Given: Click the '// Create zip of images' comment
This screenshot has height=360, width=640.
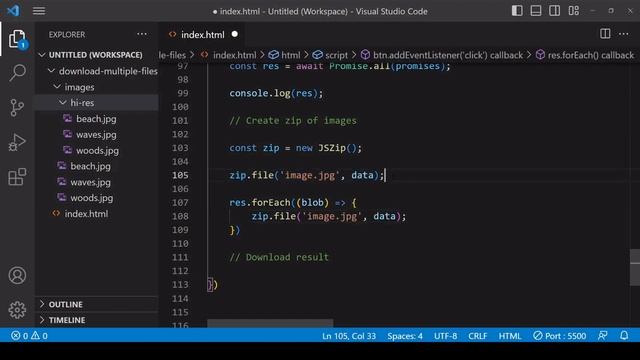Looking at the screenshot, I should click(x=293, y=120).
